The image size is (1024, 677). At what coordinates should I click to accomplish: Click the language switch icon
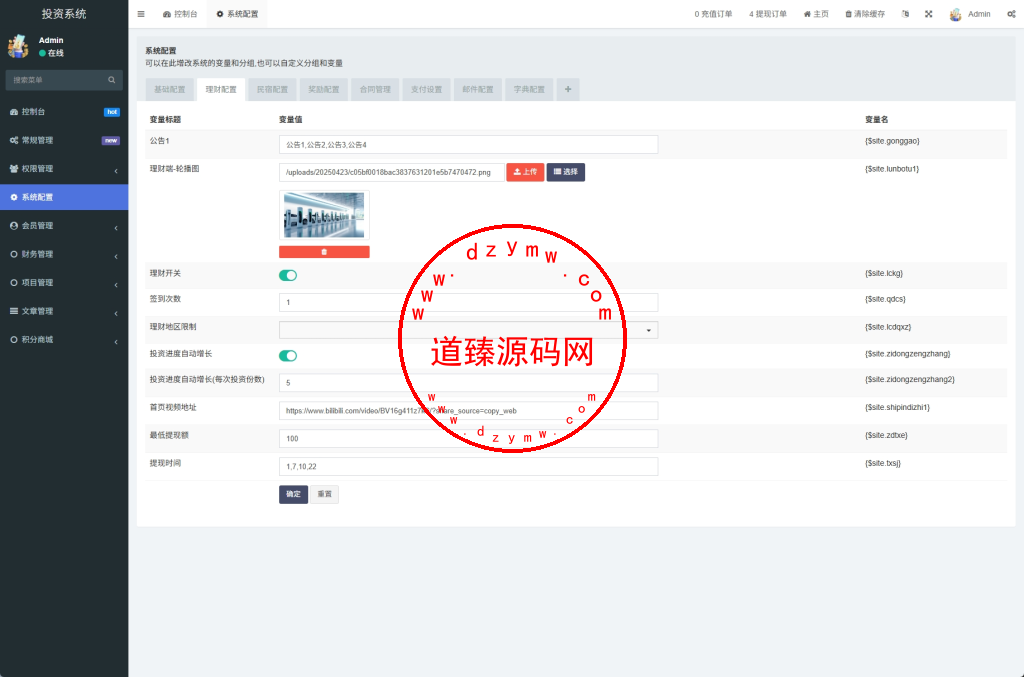coord(905,14)
